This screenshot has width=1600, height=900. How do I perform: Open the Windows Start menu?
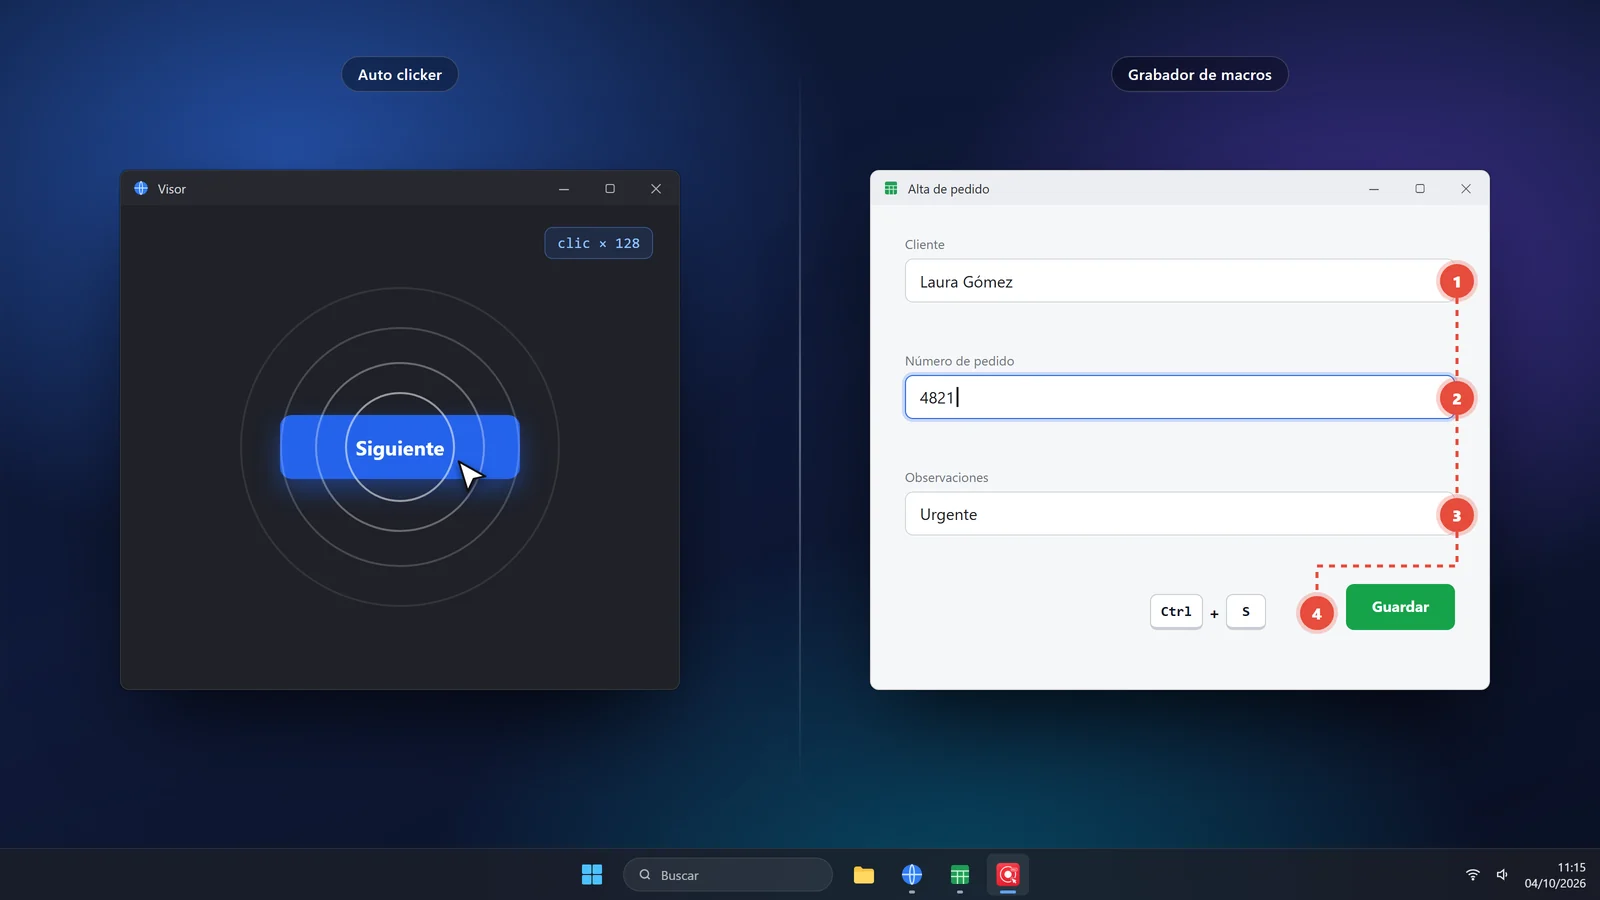click(592, 875)
